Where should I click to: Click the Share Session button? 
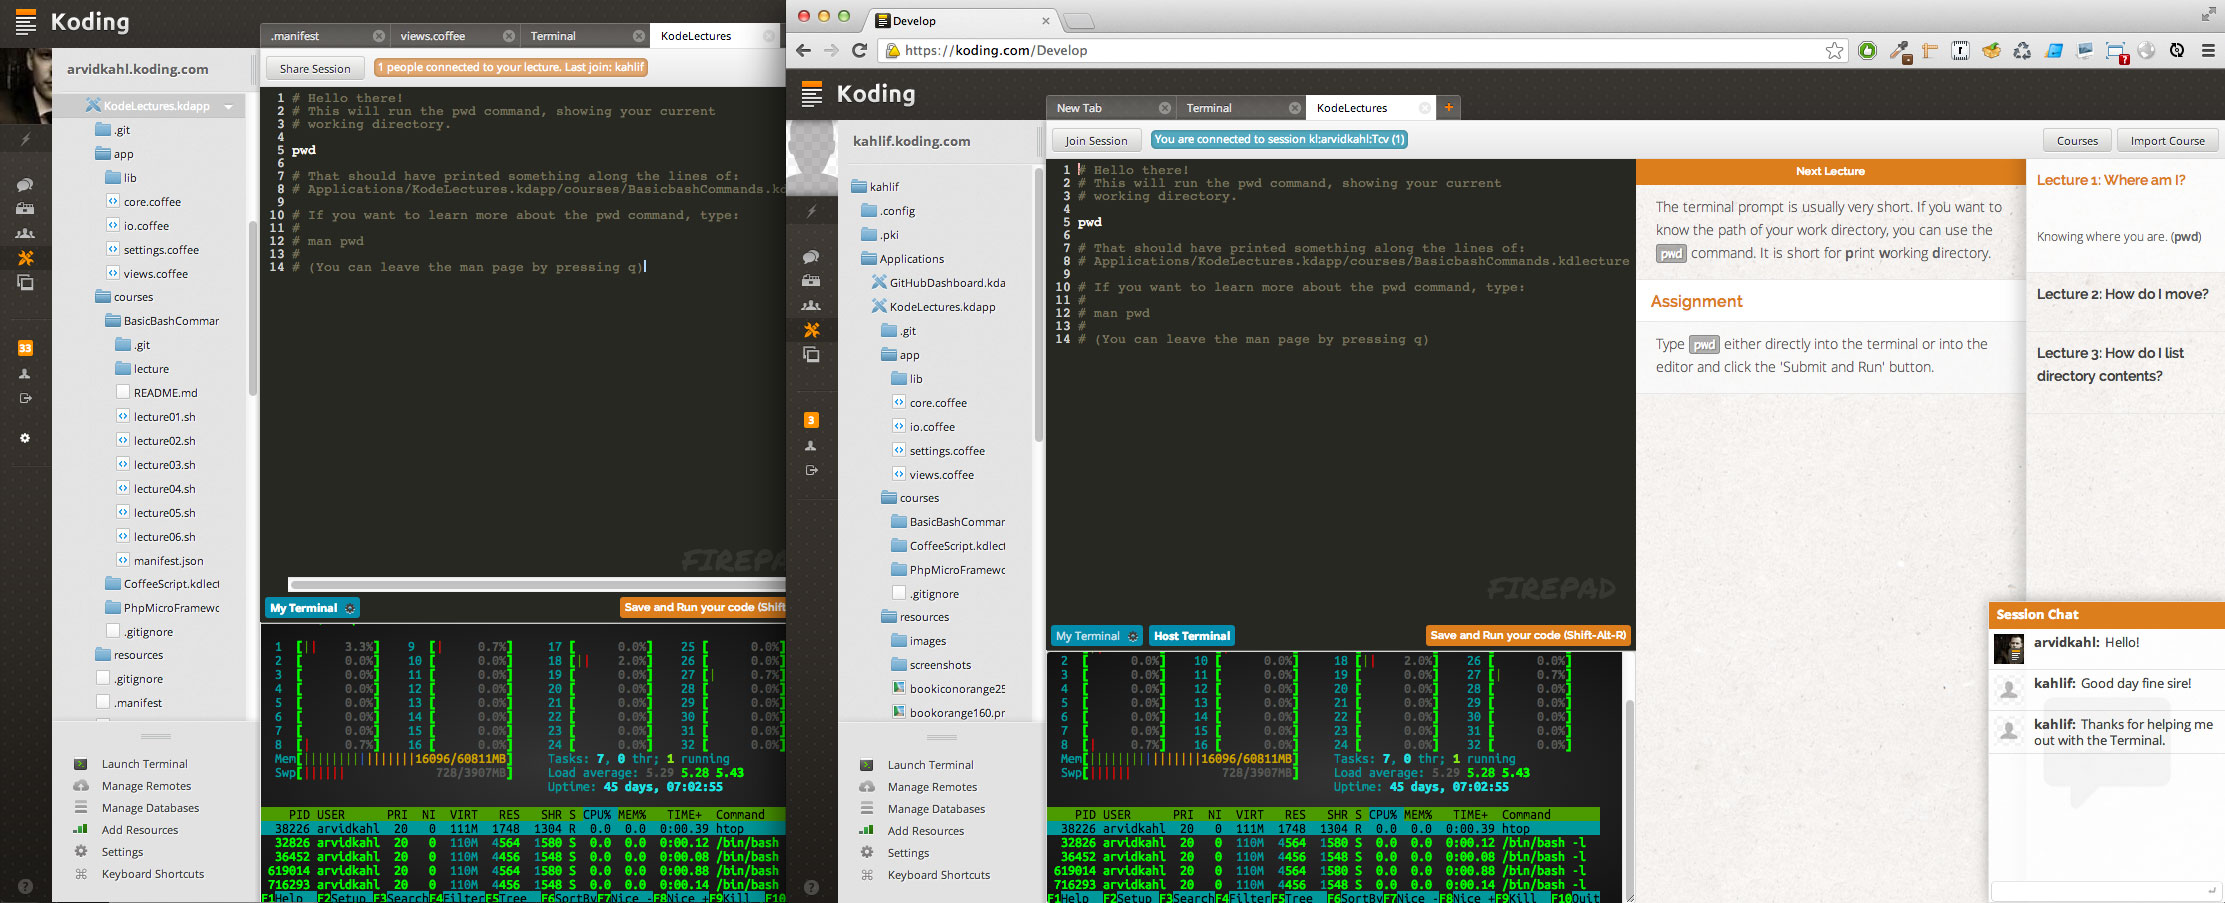point(315,69)
